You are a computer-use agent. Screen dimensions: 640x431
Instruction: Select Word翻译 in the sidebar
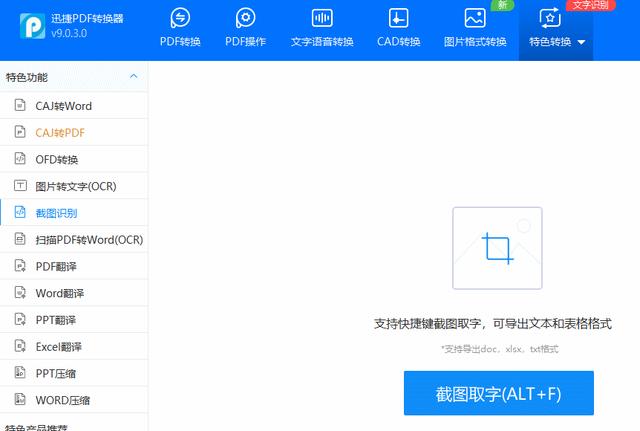click(74, 293)
